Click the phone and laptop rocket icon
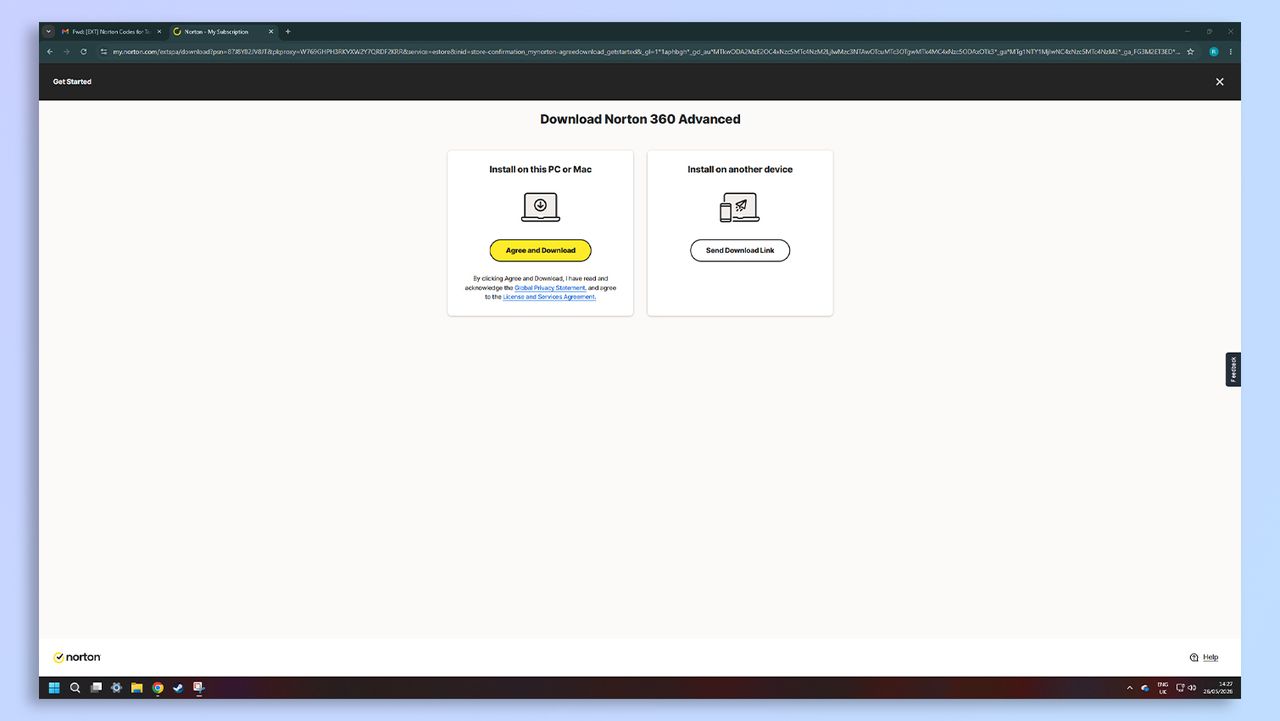Screen dimensions: 1280x721 (740, 207)
